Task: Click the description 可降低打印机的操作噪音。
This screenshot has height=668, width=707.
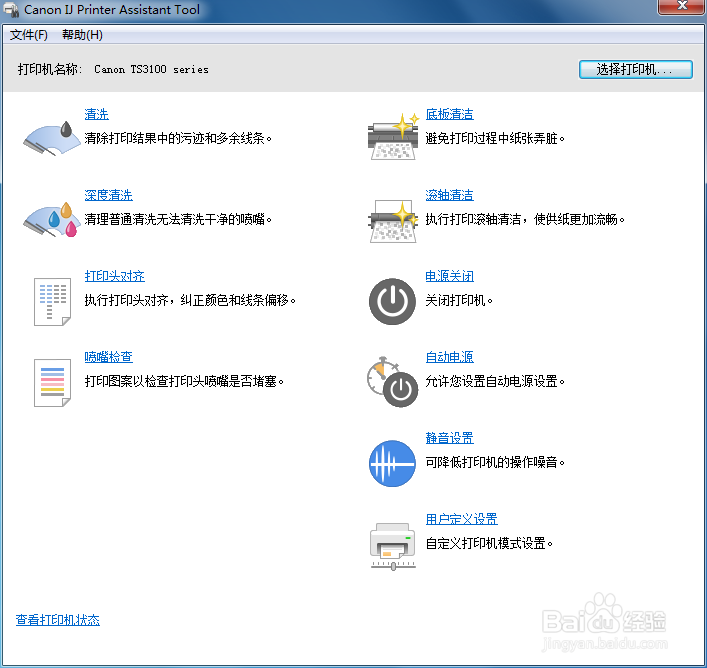Action: coord(495,462)
